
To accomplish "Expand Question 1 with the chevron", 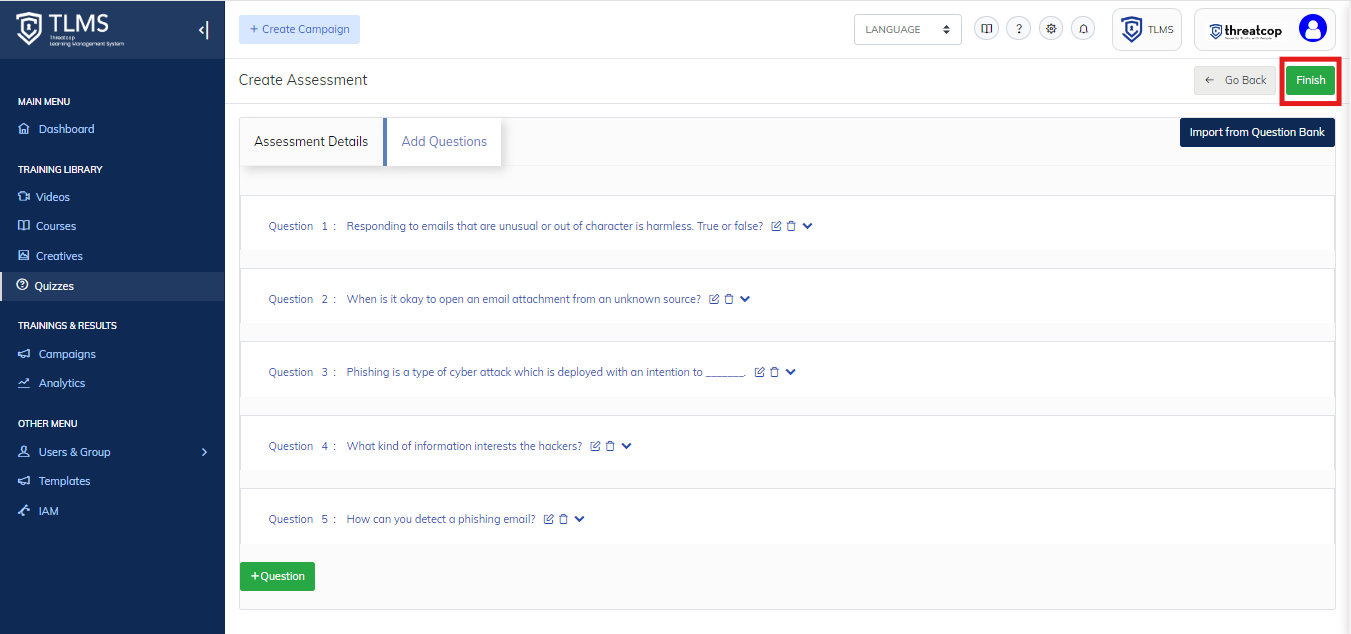I will tap(808, 226).
